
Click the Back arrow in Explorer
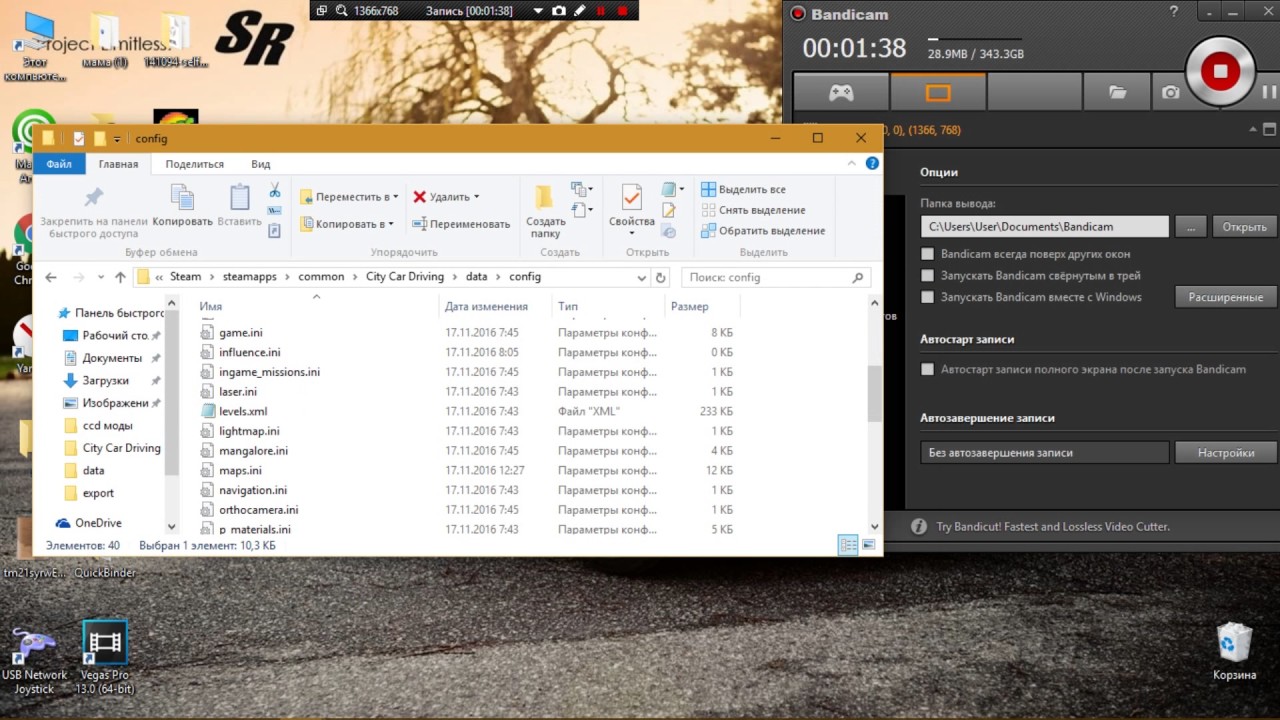[51, 277]
